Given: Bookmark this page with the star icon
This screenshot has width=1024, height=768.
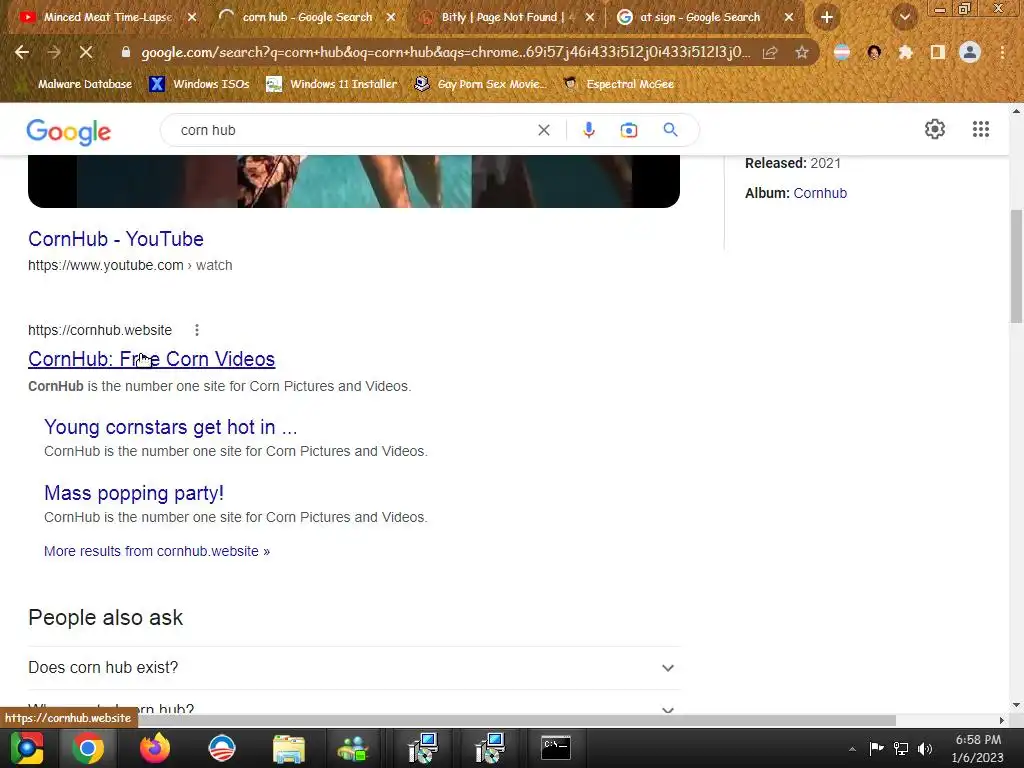Looking at the screenshot, I should pos(802,52).
